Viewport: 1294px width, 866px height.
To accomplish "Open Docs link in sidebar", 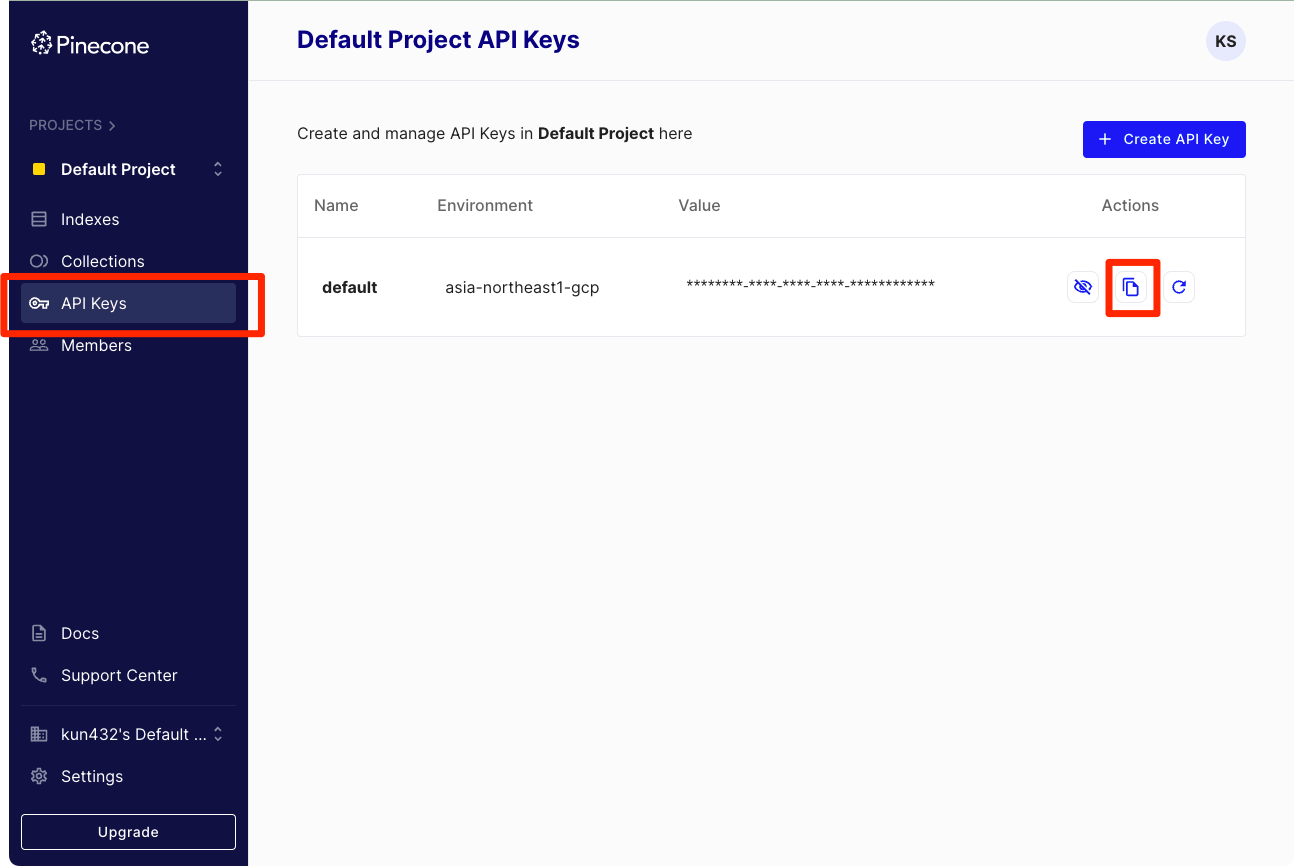I will (x=128, y=633).
